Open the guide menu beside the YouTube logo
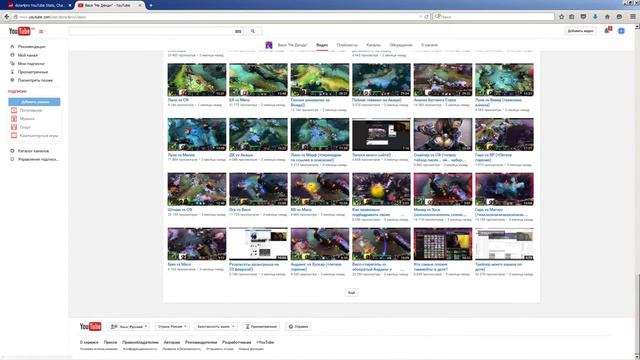The height and width of the screenshot is (360, 640). (41, 31)
